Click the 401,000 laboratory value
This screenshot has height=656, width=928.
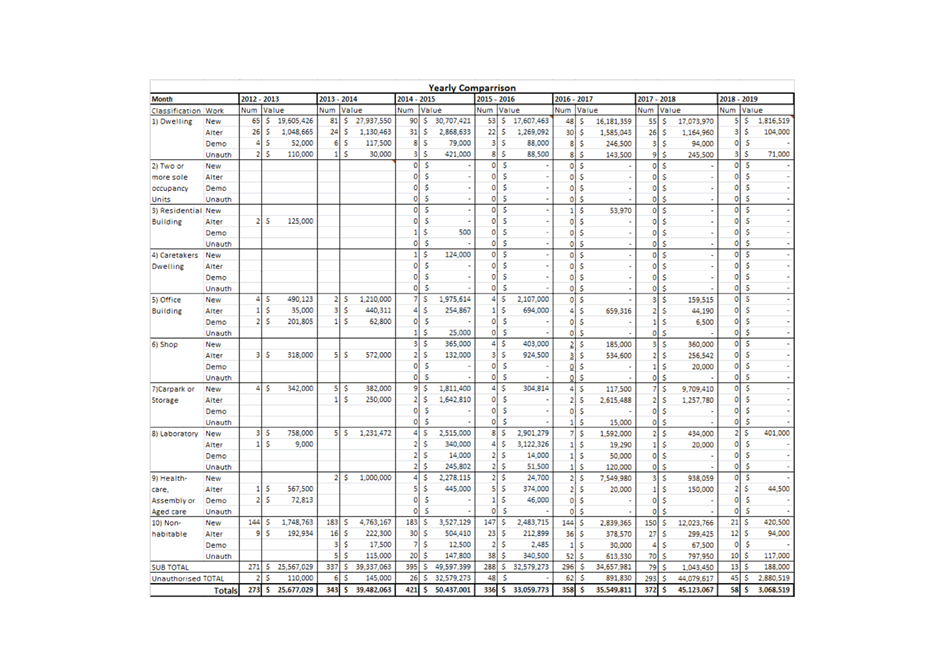(776, 433)
